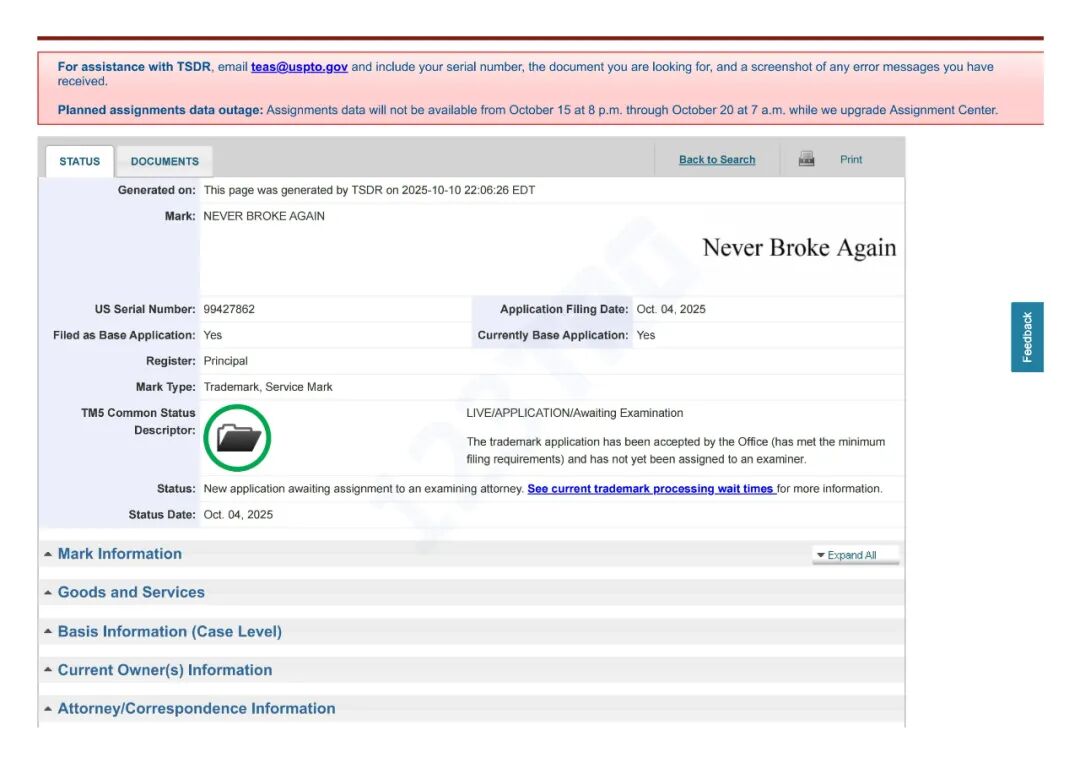The width and height of the screenshot is (1080, 763).
Task: Click the Application Filing Date value
Action: [671, 309]
